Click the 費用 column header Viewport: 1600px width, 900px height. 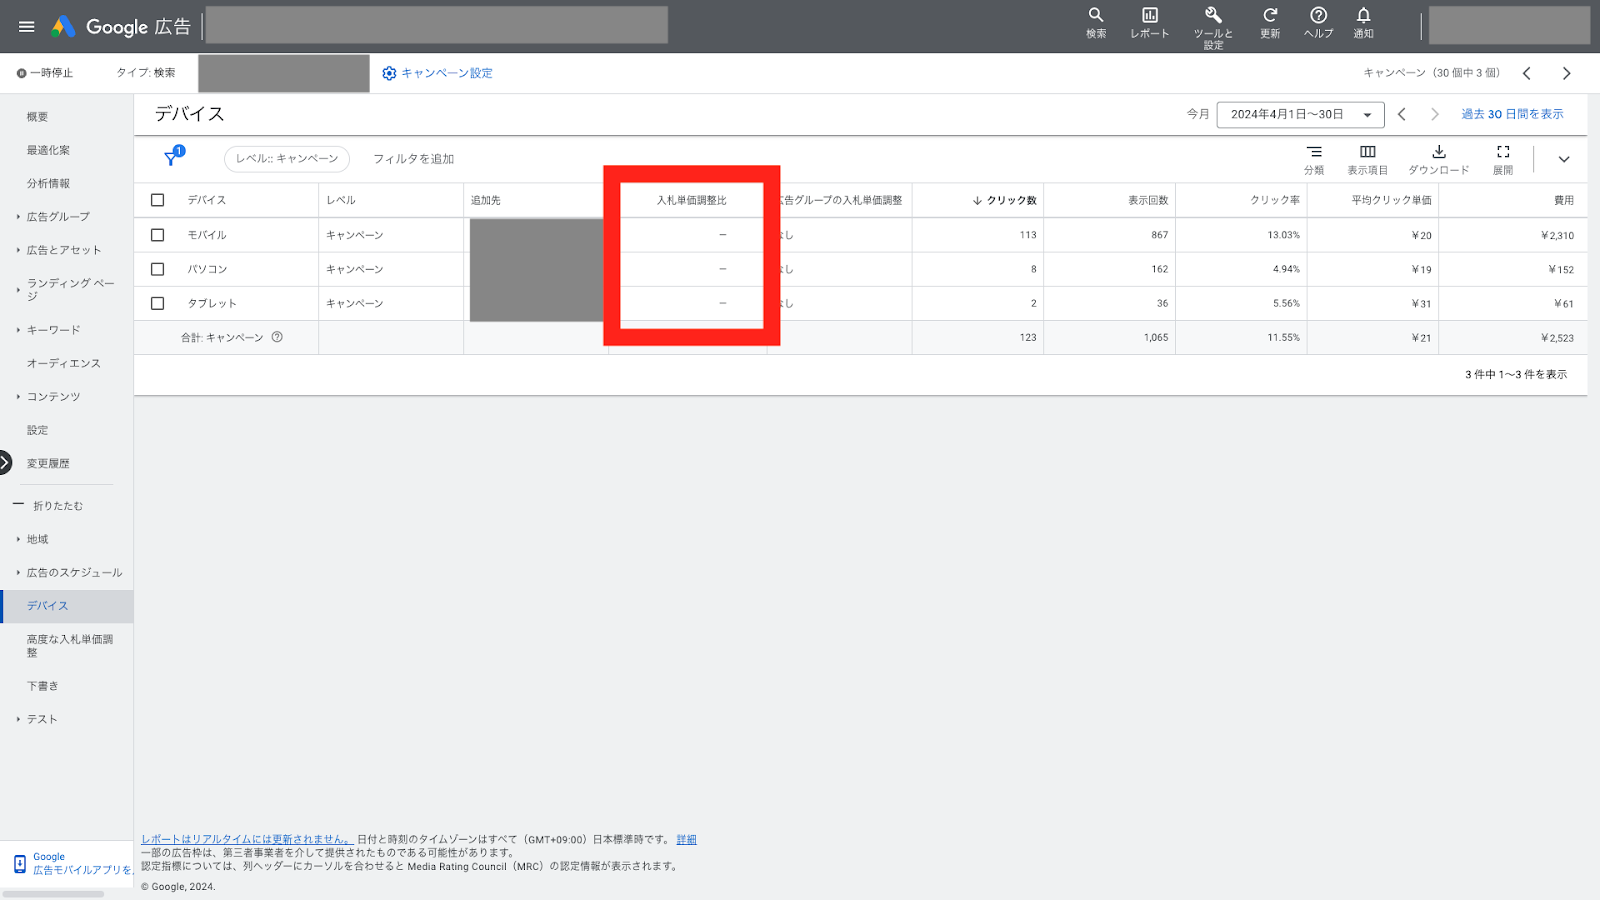(x=1564, y=200)
